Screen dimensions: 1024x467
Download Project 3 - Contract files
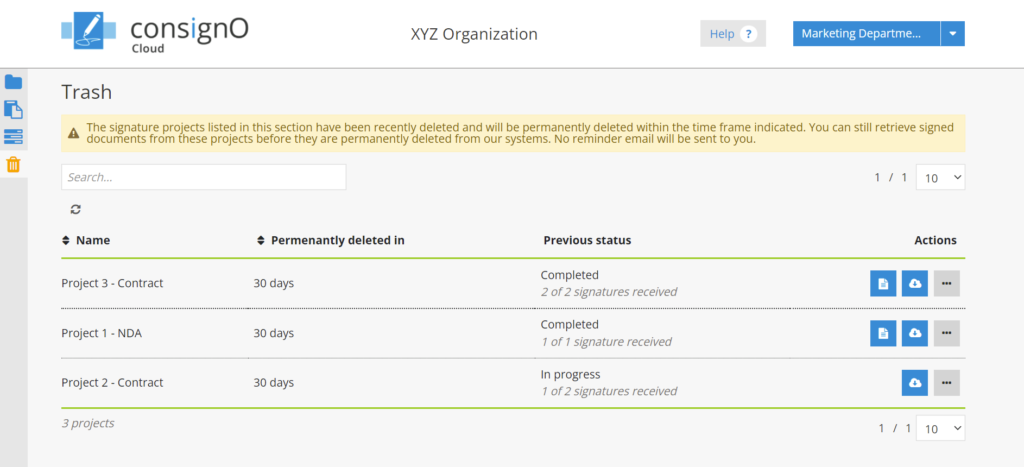tap(915, 284)
